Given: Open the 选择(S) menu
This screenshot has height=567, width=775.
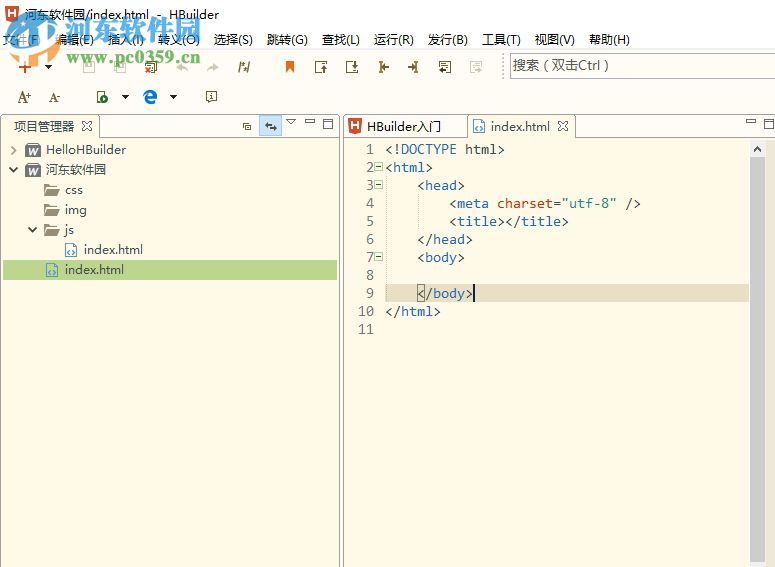Looking at the screenshot, I should 233,40.
